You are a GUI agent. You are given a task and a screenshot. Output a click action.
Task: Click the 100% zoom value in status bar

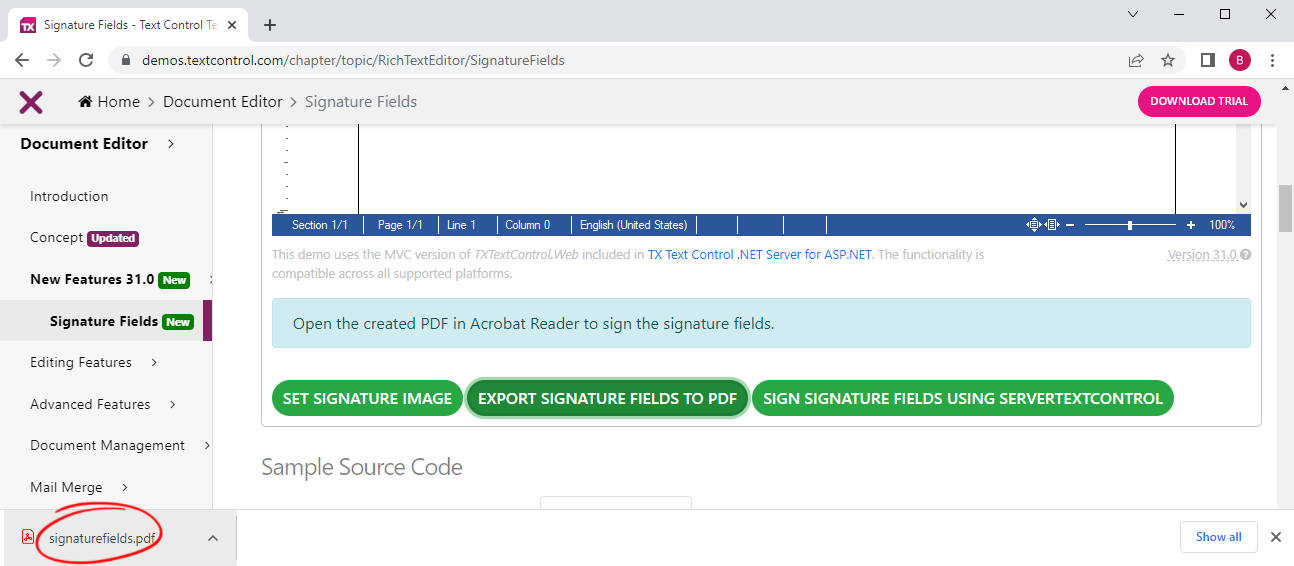pyautogui.click(x=1222, y=225)
